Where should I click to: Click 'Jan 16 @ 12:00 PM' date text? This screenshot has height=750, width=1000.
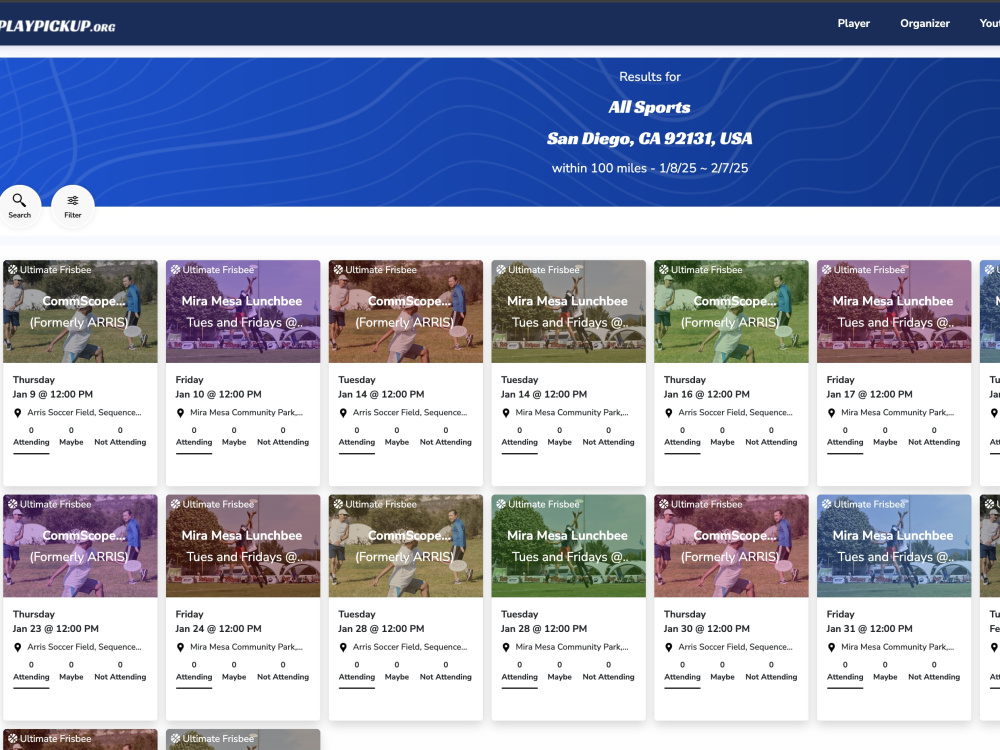[x=707, y=394]
